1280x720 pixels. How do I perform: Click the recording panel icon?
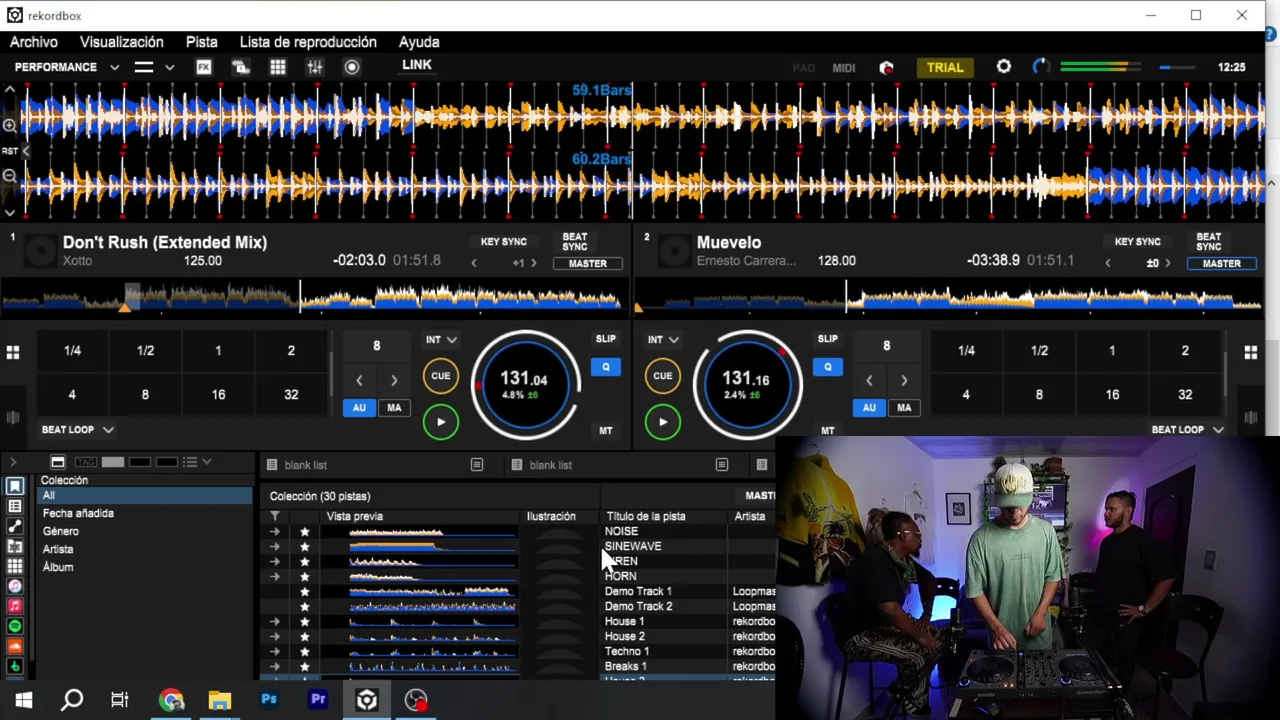click(352, 67)
